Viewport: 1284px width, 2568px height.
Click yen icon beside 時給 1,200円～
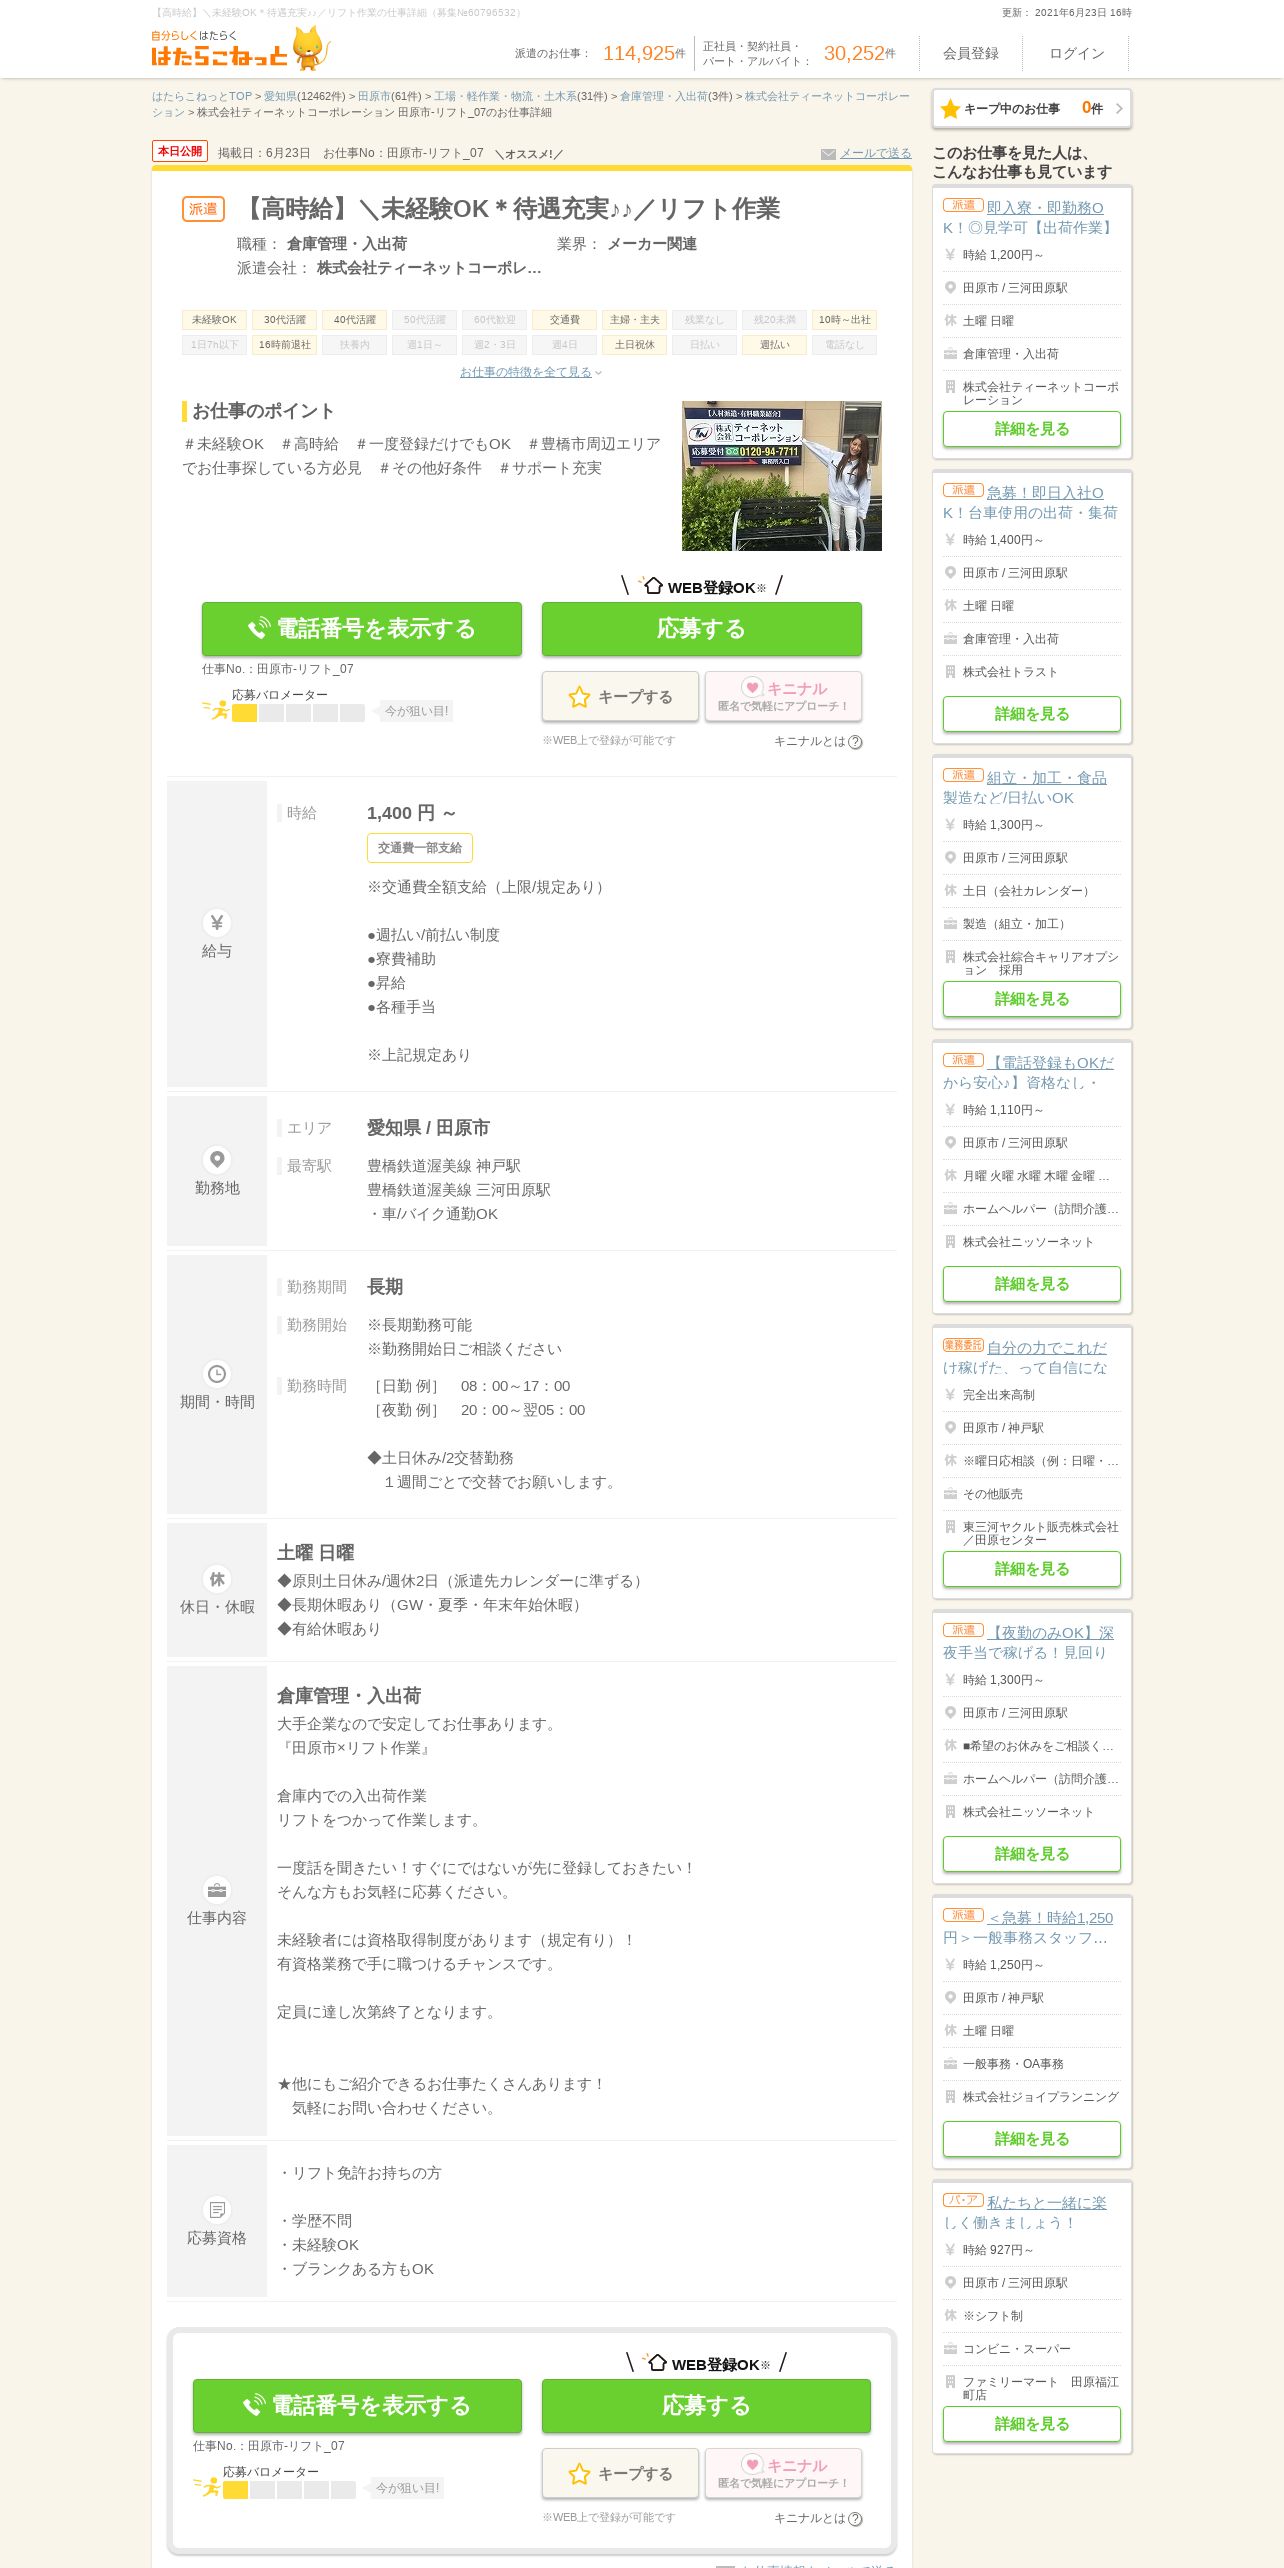[950, 255]
